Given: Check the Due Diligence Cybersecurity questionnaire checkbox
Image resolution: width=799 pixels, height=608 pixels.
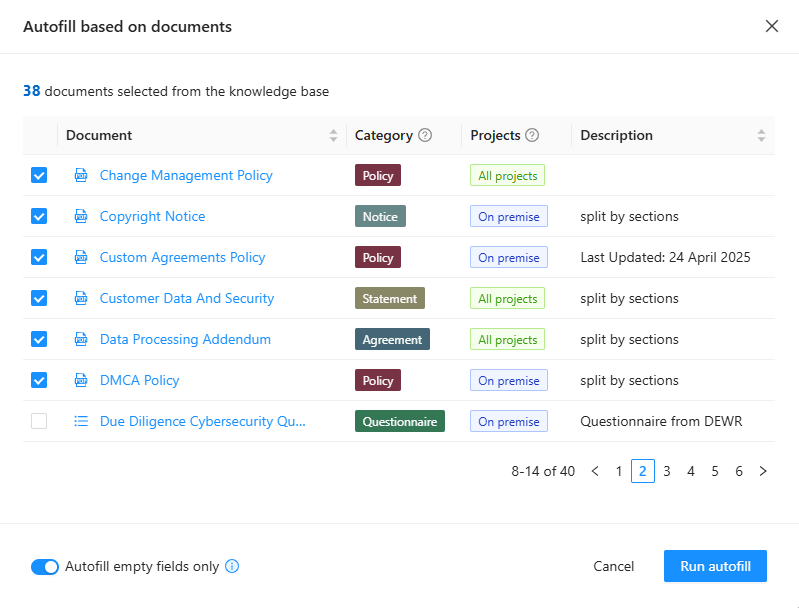Looking at the screenshot, I should tap(39, 422).
